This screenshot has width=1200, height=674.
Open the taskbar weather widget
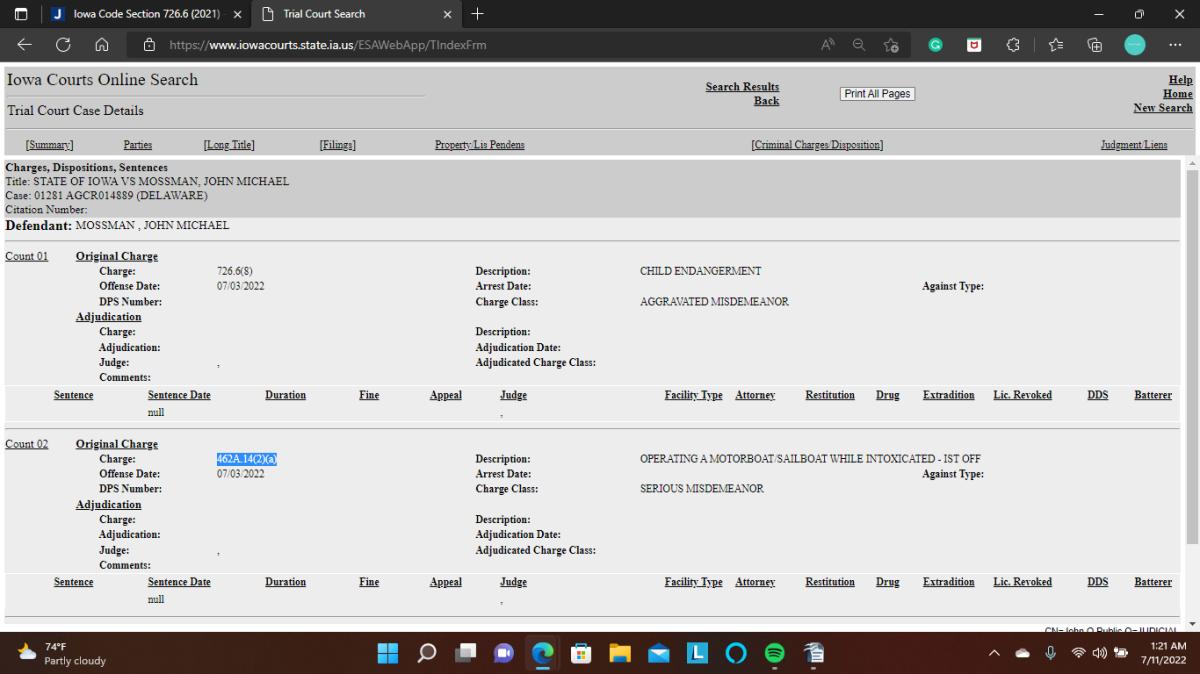62,653
